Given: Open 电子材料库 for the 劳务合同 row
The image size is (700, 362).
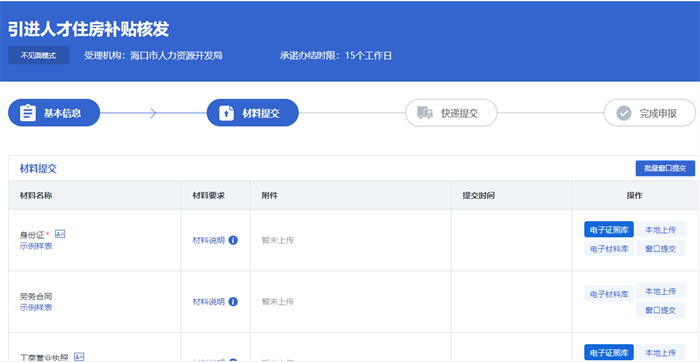Looking at the screenshot, I should point(609,294).
